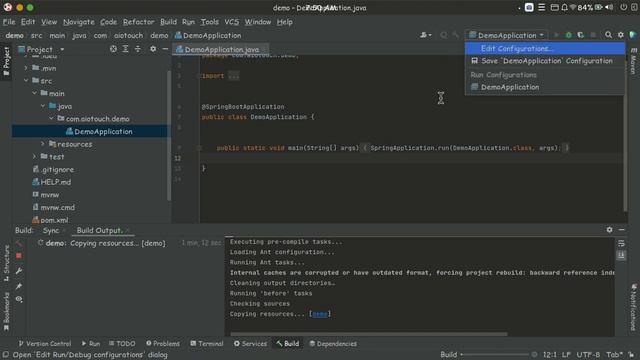Screen dimensions: 640x360
Task: Click the LF line separator in status bar
Action: [x=566, y=355]
